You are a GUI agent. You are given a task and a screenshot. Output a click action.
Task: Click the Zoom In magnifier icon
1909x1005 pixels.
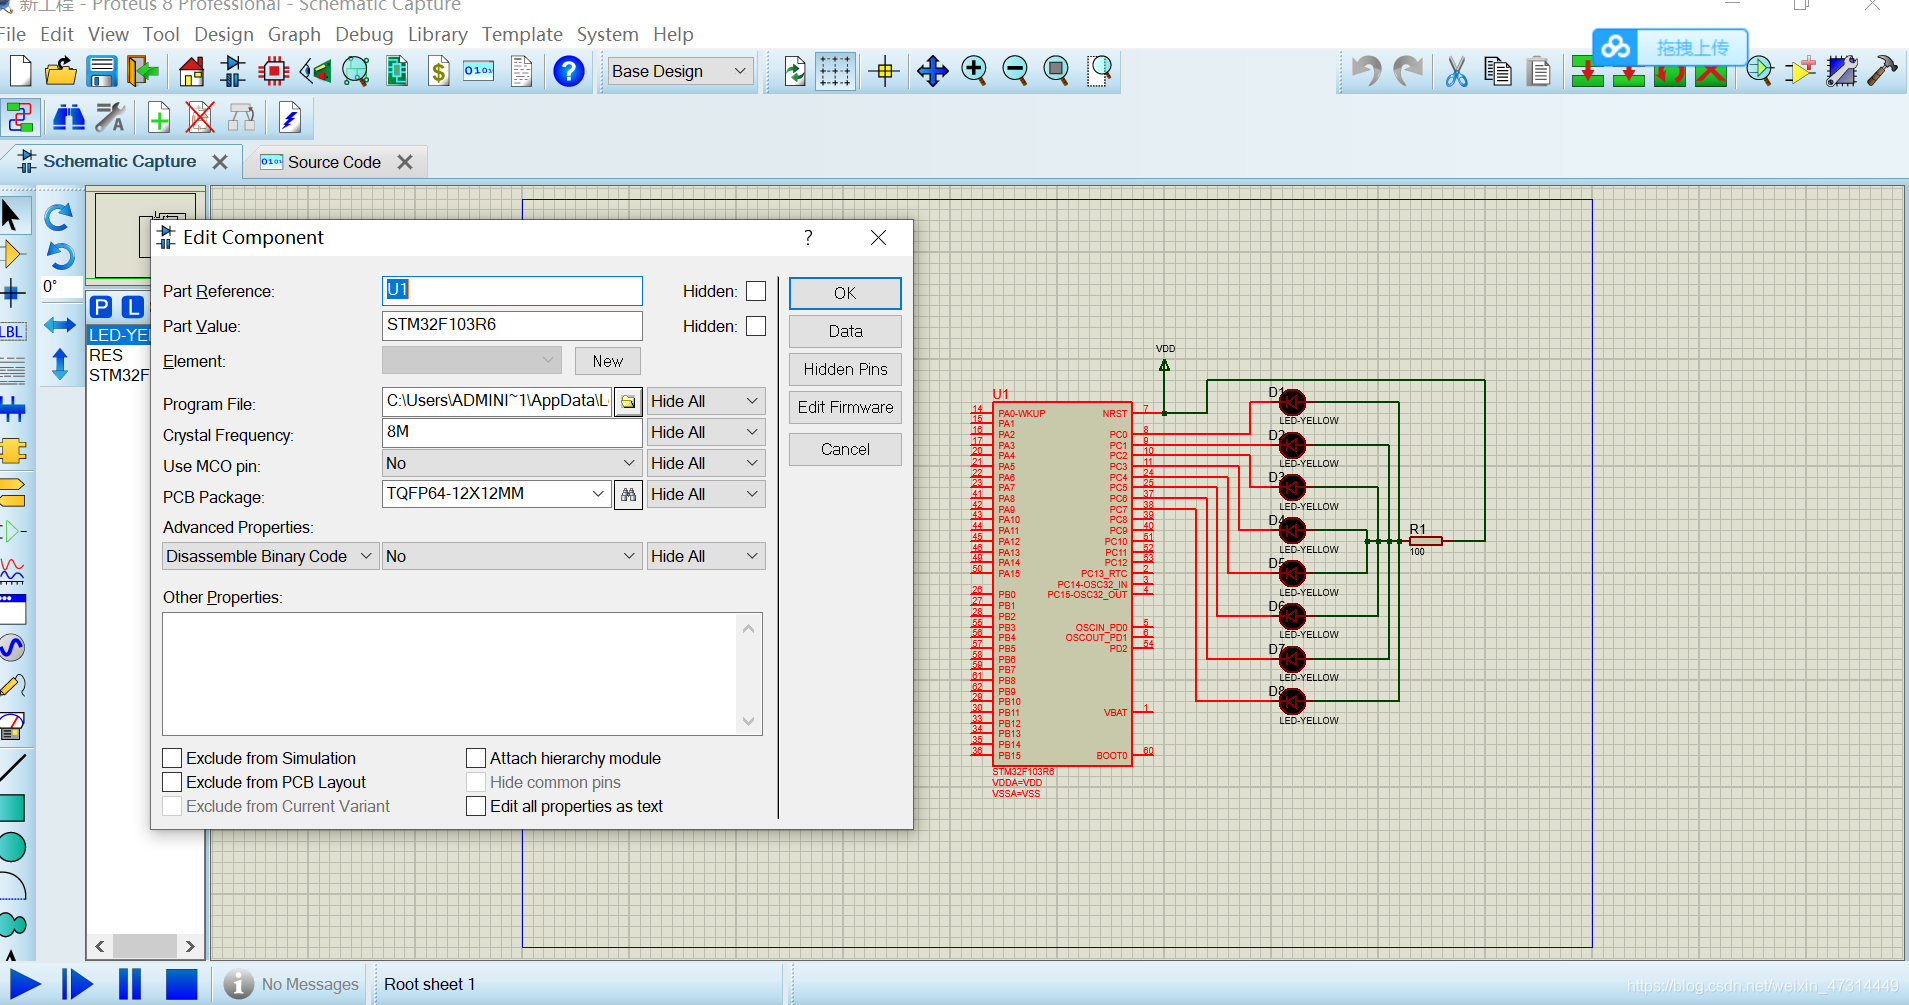pyautogui.click(x=973, y=71)
